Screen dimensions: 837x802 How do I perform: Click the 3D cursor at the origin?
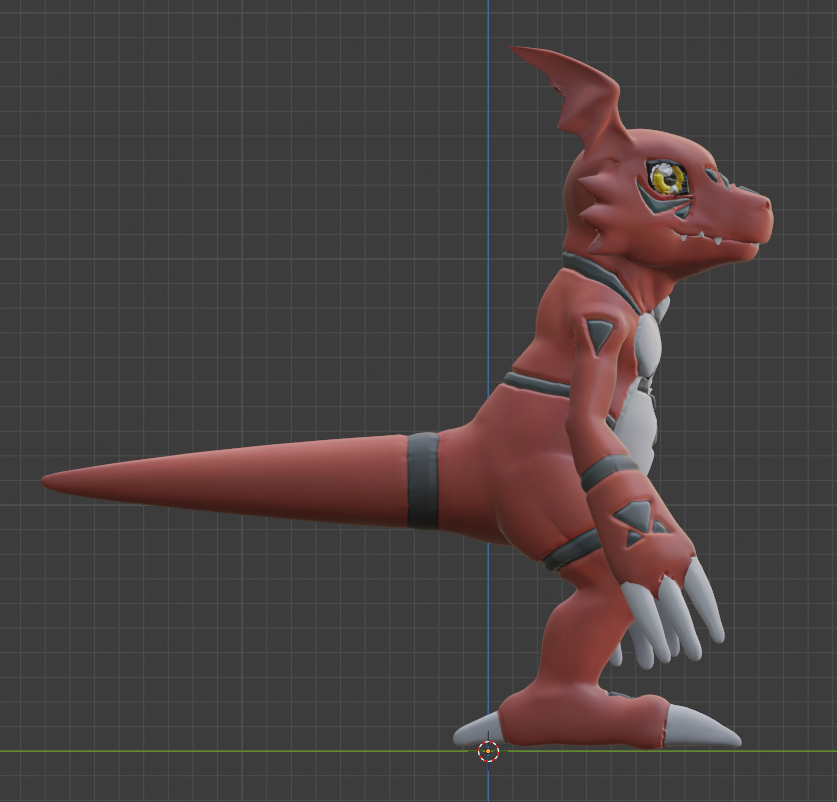click(x=487, y=753)
